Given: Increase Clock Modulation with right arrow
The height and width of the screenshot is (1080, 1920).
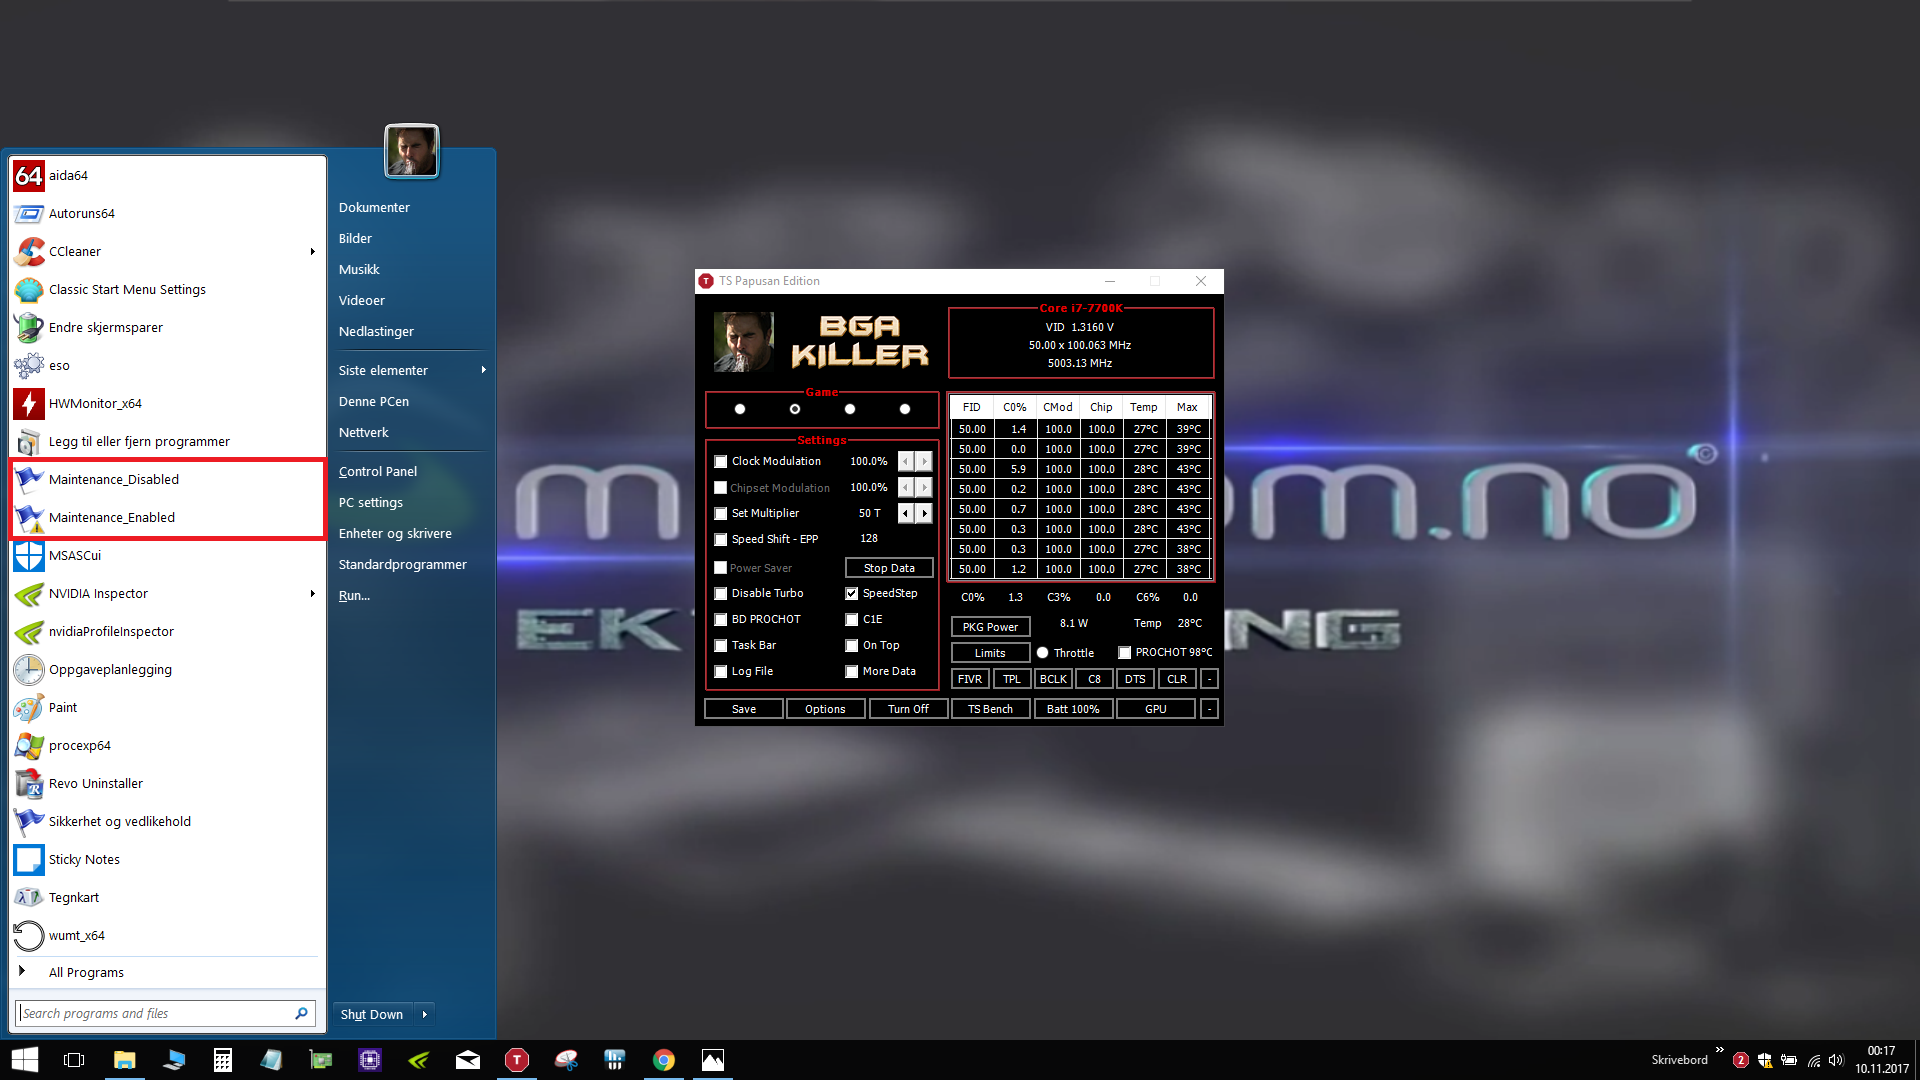Looking at the screenshot, I should (x=924, y=461).
